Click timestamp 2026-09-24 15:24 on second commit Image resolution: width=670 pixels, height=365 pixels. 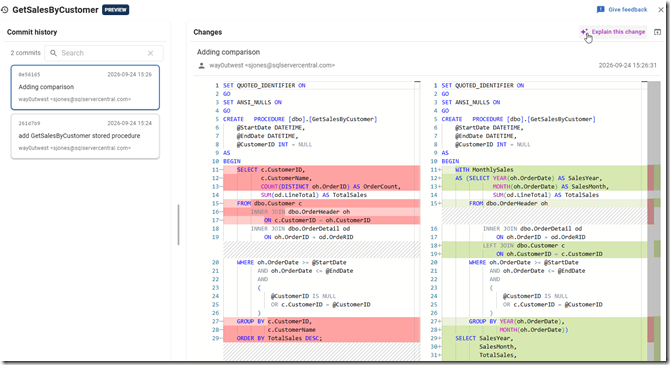tap(129, 123)
